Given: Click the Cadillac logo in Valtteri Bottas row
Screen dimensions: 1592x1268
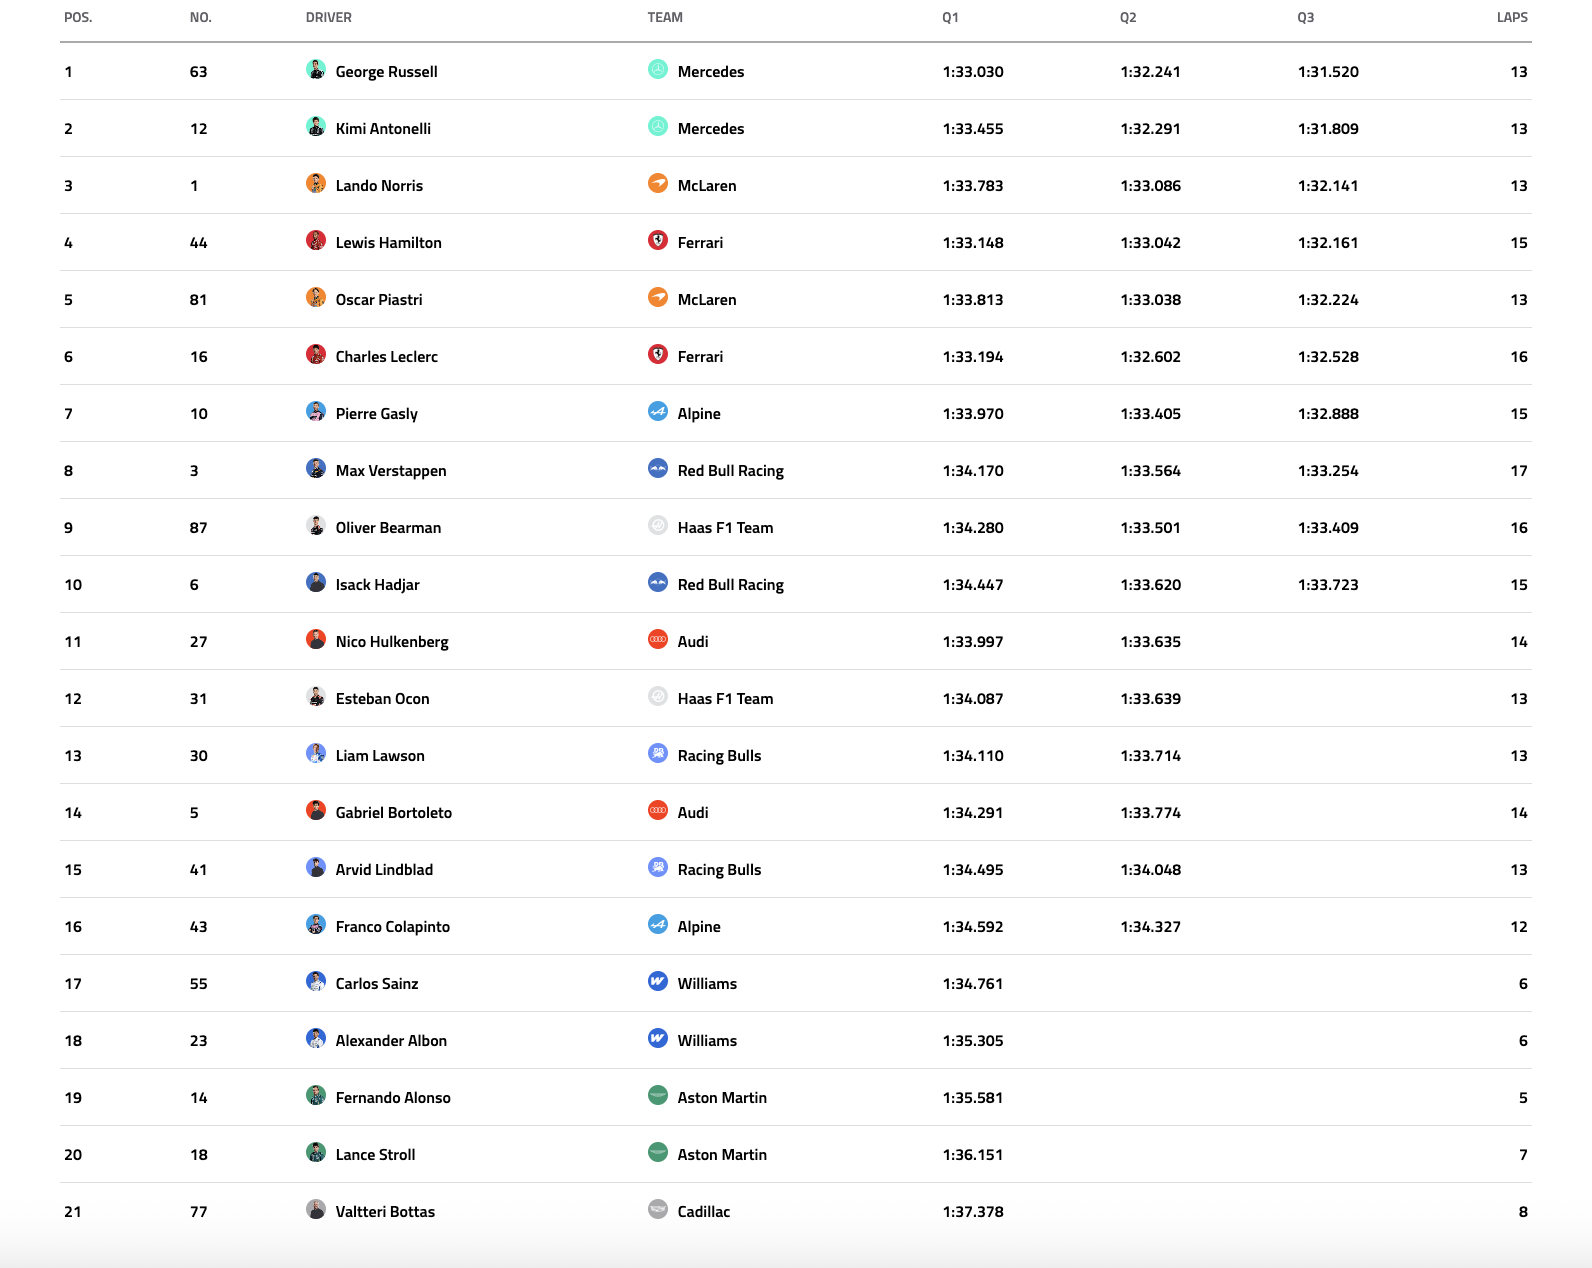Looking at the screenshot, I should click(657, 1210).
